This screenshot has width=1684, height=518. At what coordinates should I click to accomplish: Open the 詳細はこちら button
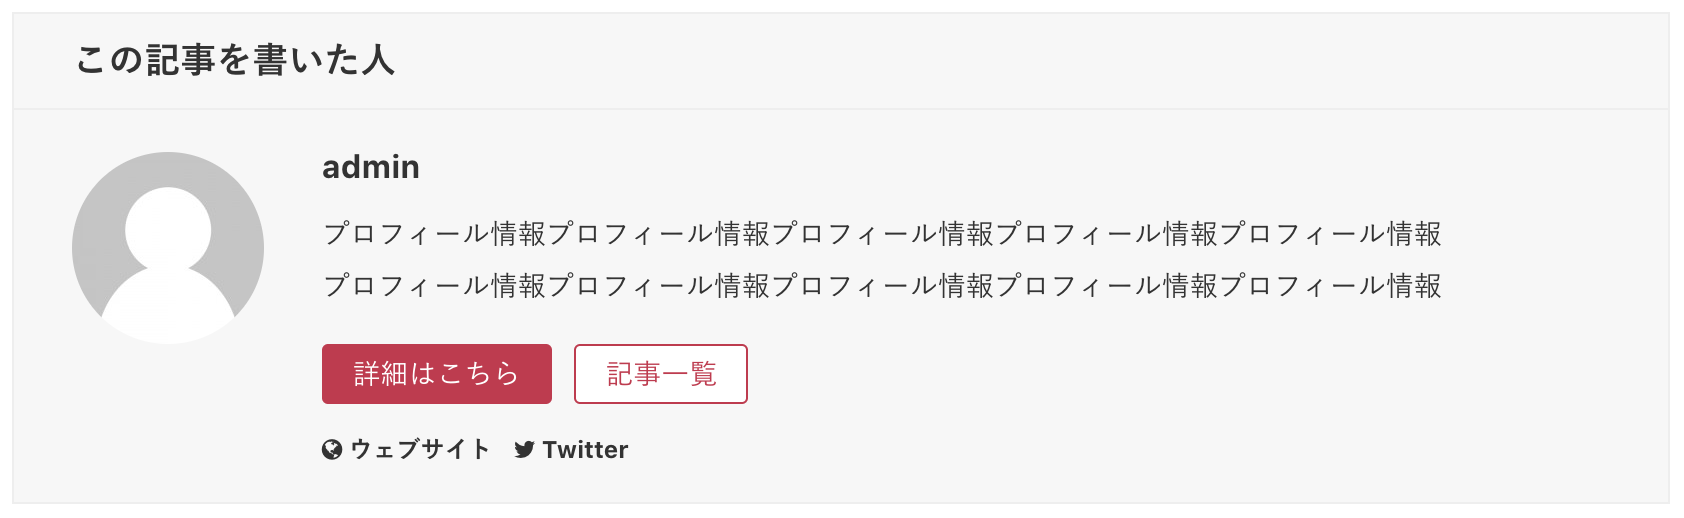(437, 374)
